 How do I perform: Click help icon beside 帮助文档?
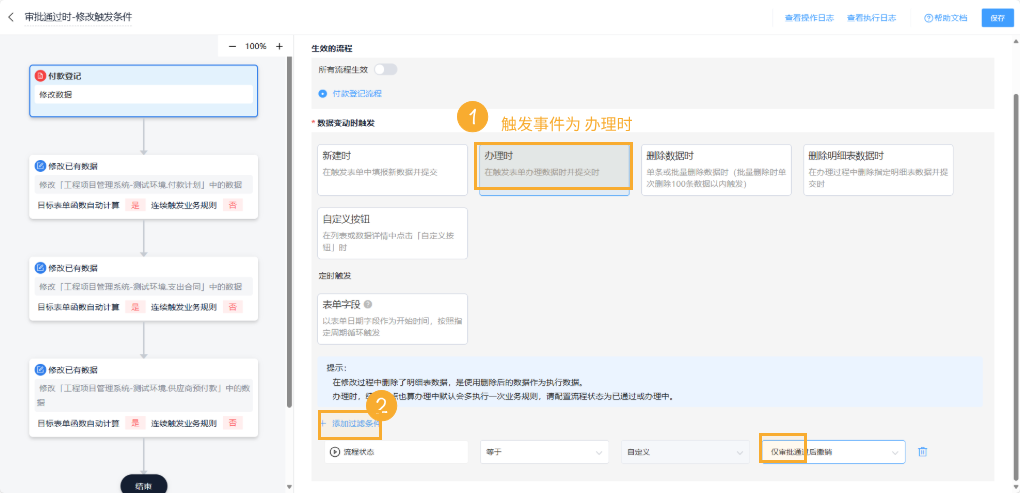click(928, 18)
